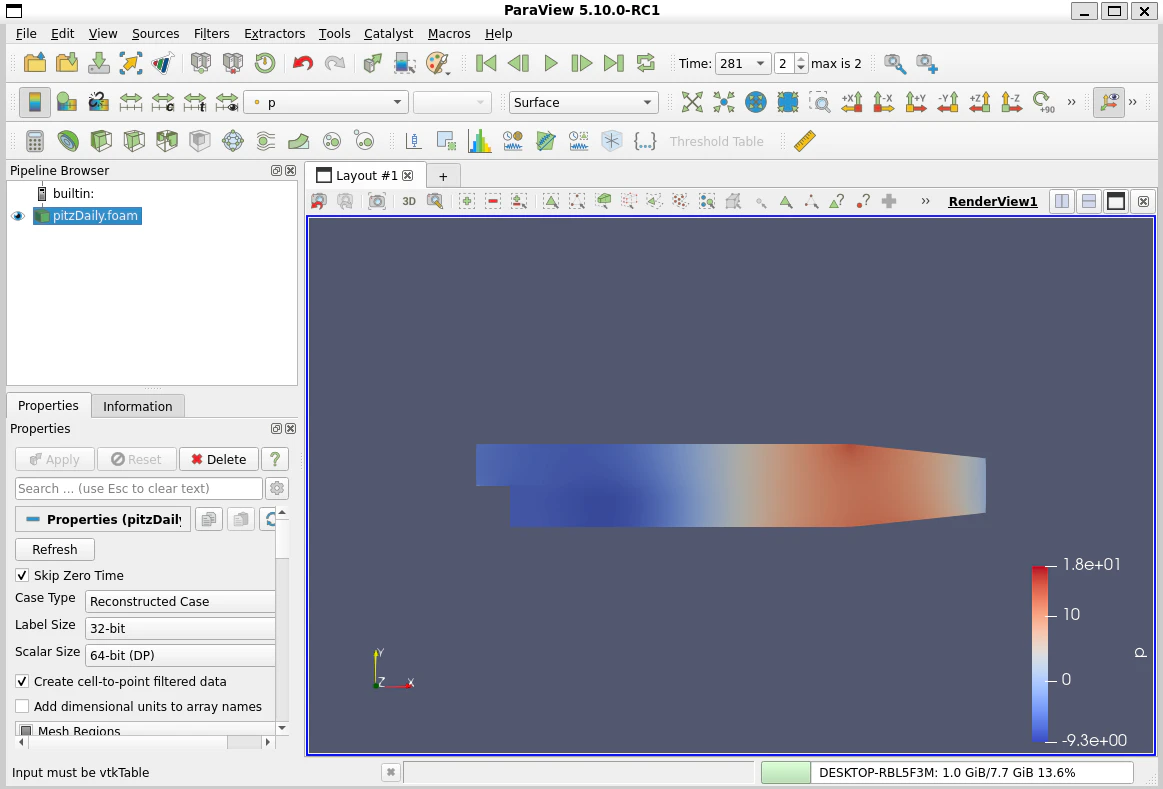Expand more view toolbar selection tools
Screen dimensions: 1163x789
click(x=925, y=201)
